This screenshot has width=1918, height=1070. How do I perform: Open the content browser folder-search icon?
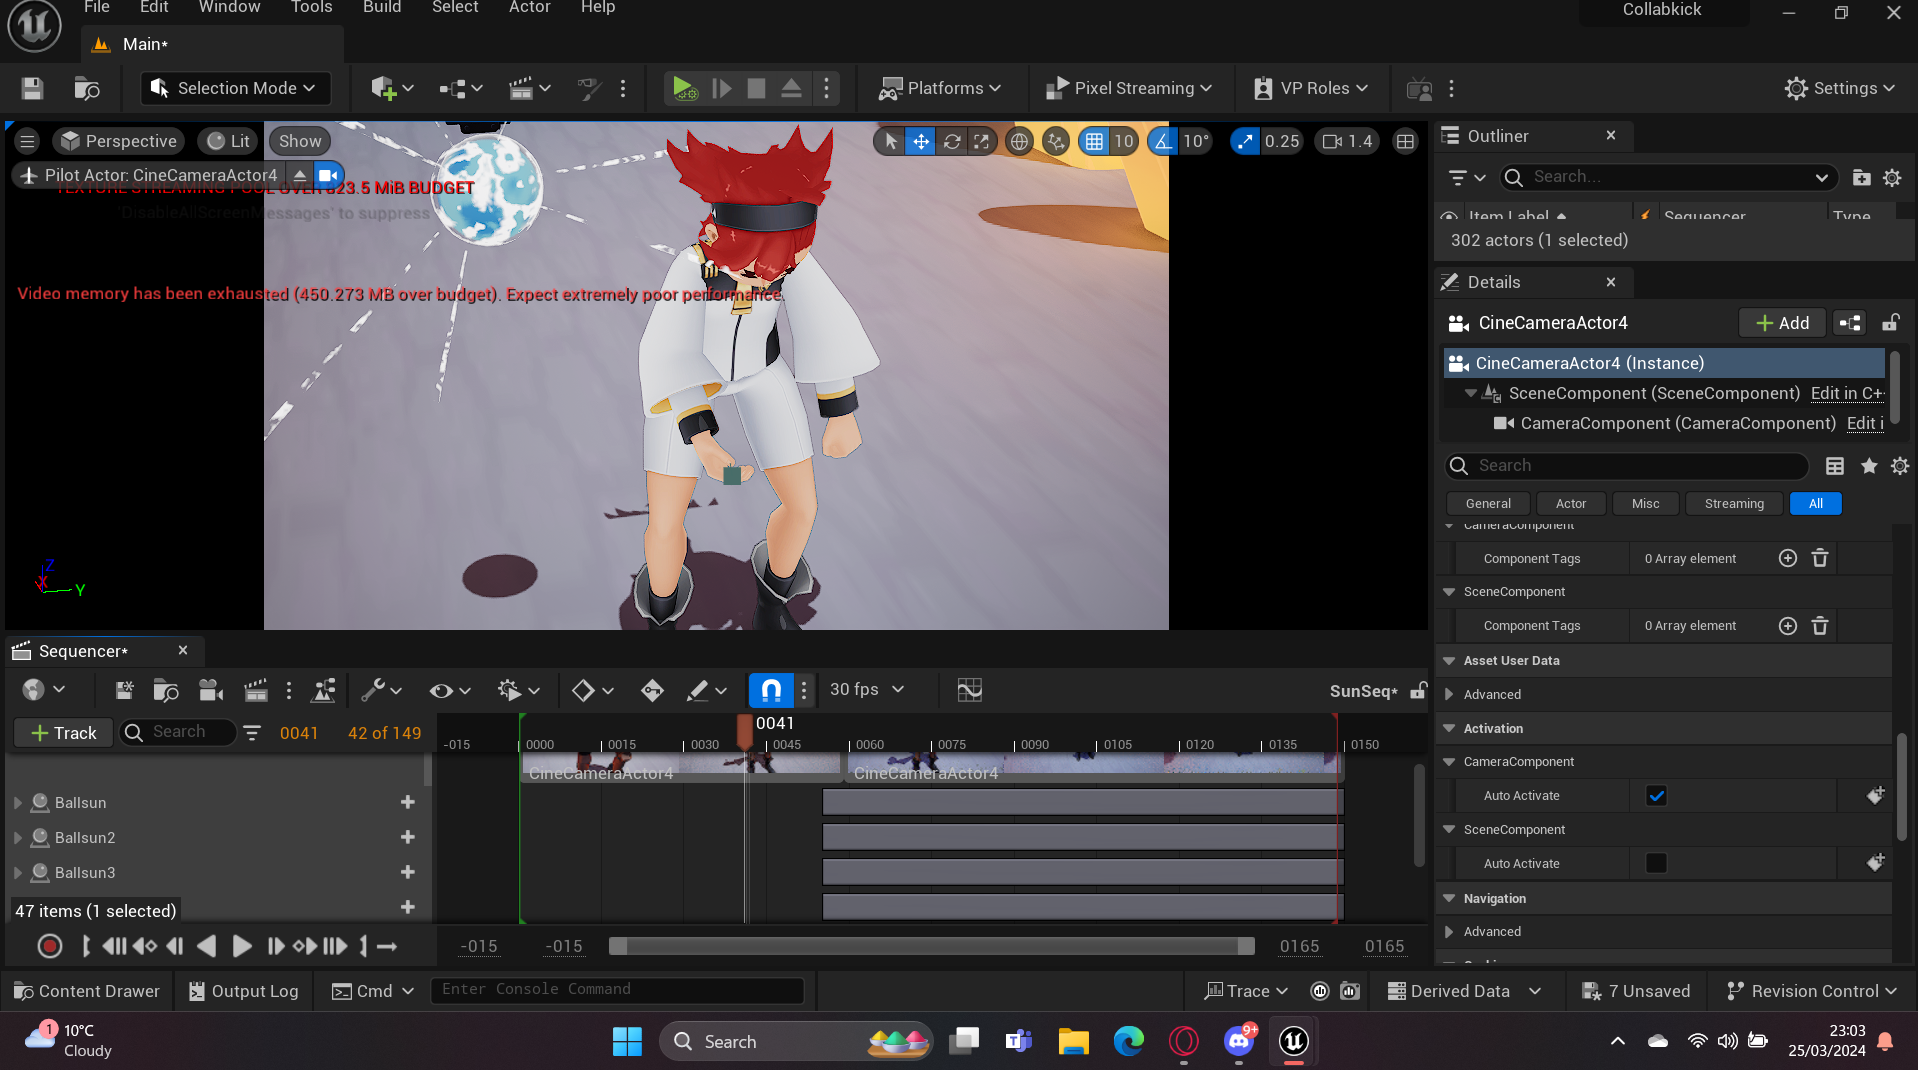pyautogui.click(x=87, y=88)
